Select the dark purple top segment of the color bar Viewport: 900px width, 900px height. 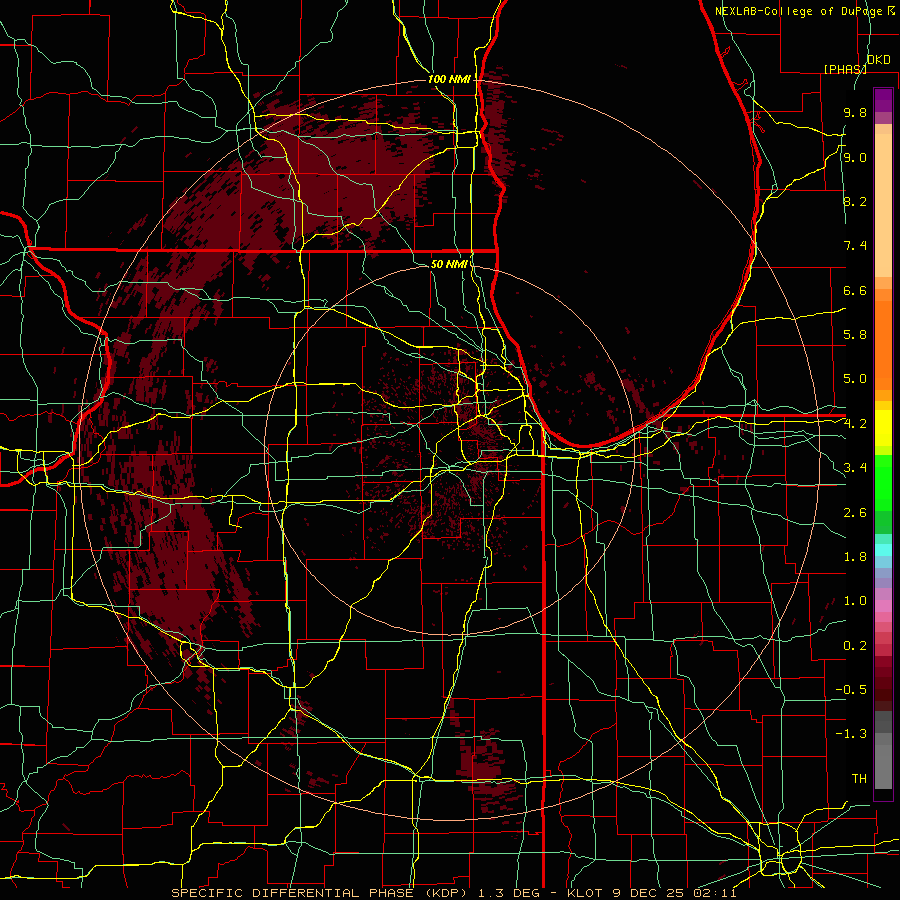coord(883,100)
